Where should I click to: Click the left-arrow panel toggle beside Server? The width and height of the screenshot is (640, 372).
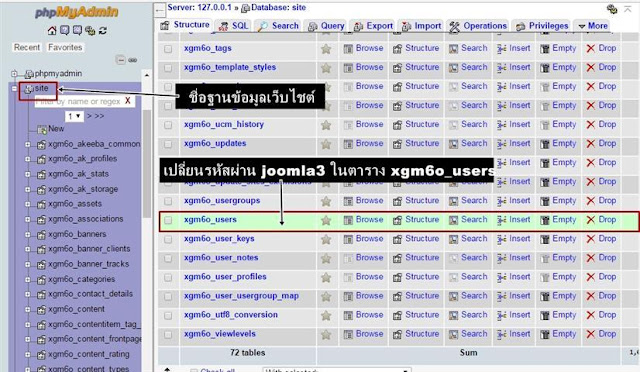160,10
